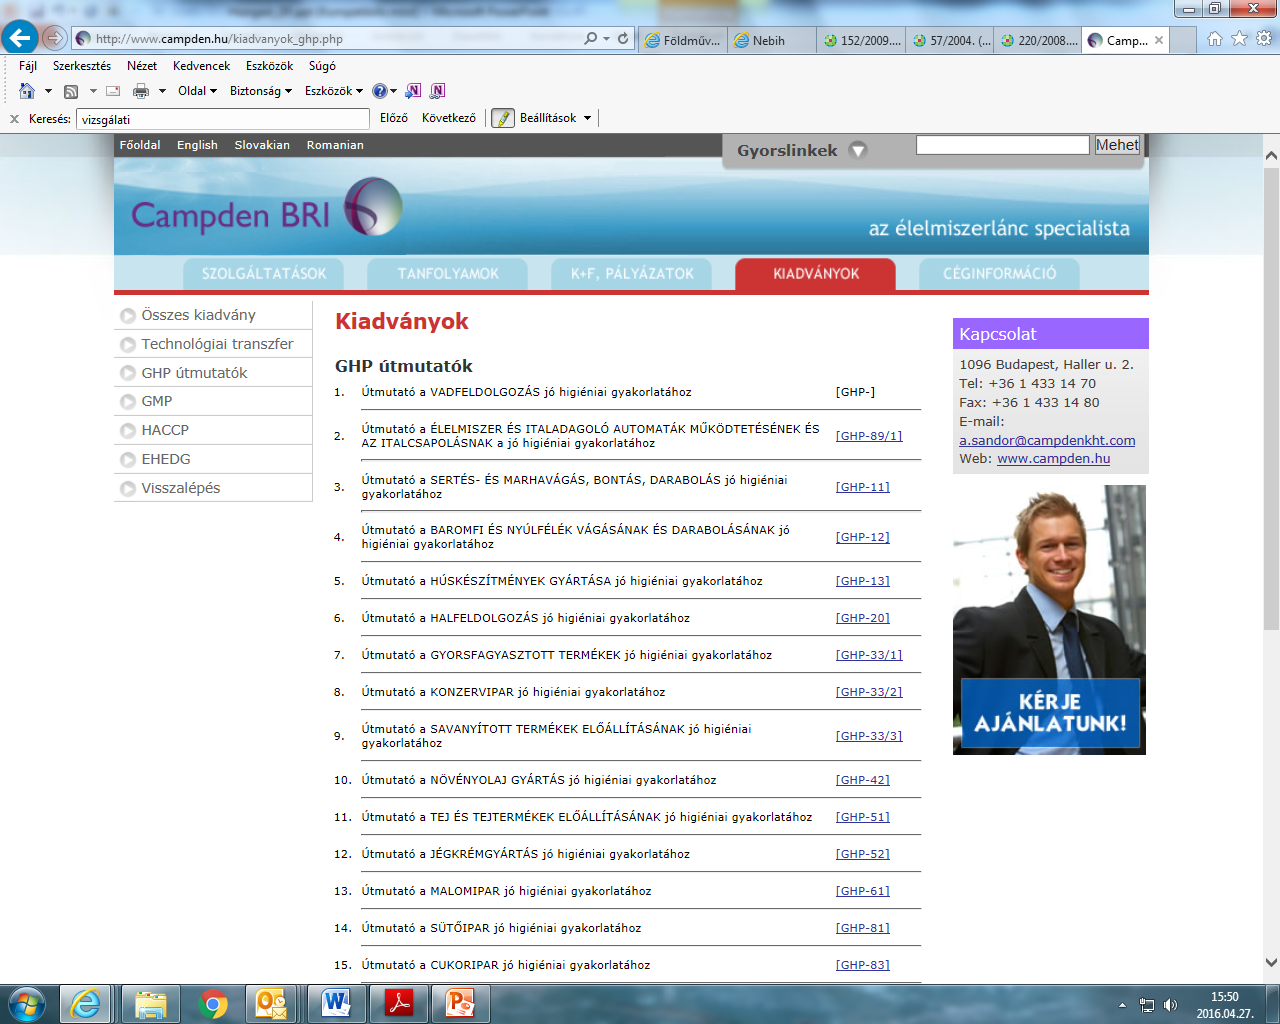Open the Beállítások find options dropdown

[x=556, y=118]
